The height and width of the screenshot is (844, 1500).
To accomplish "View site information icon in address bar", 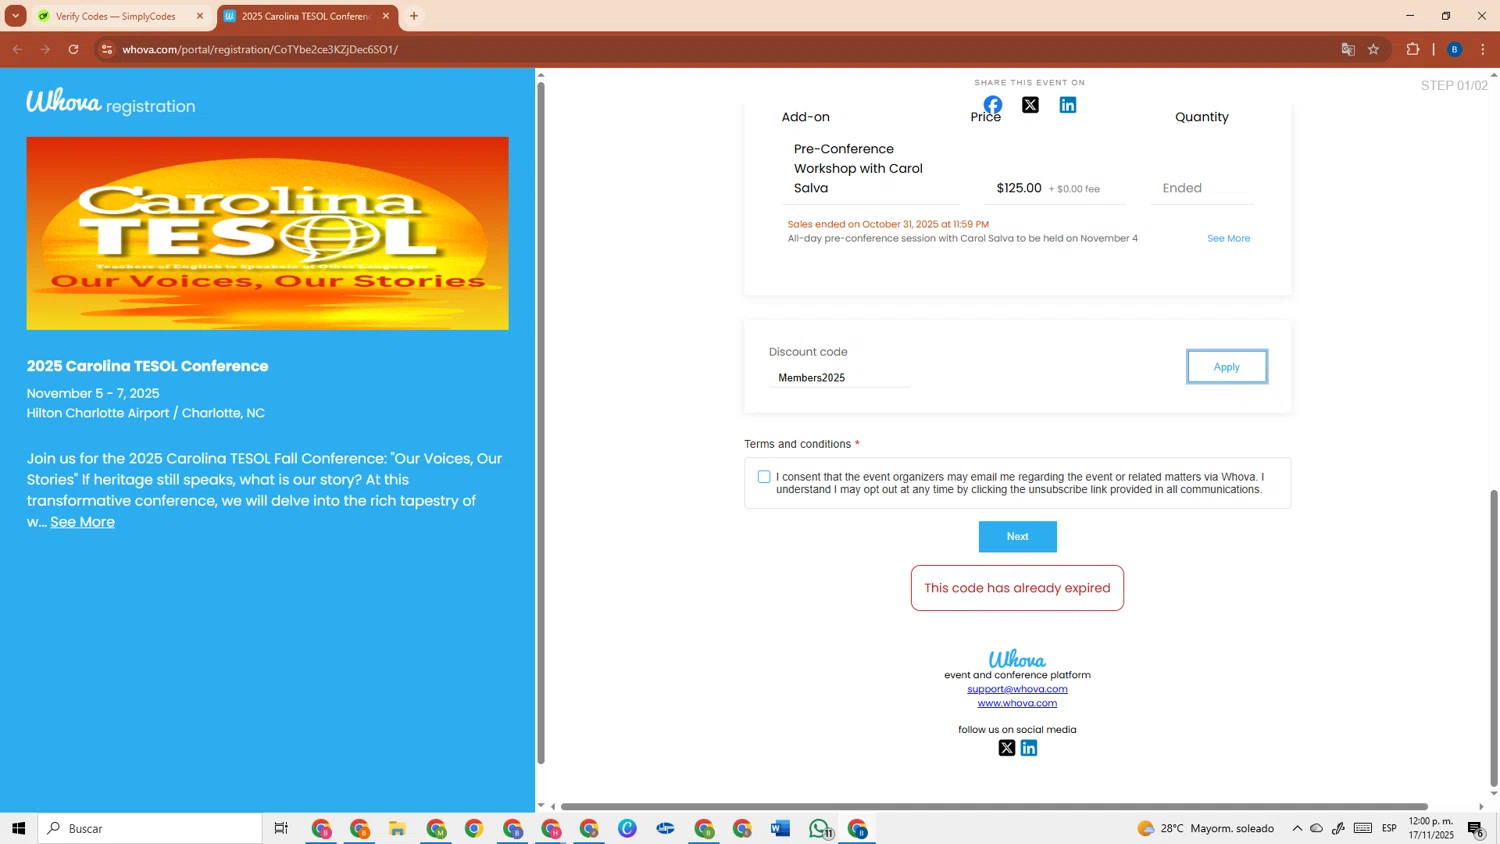I will (107, 49).
